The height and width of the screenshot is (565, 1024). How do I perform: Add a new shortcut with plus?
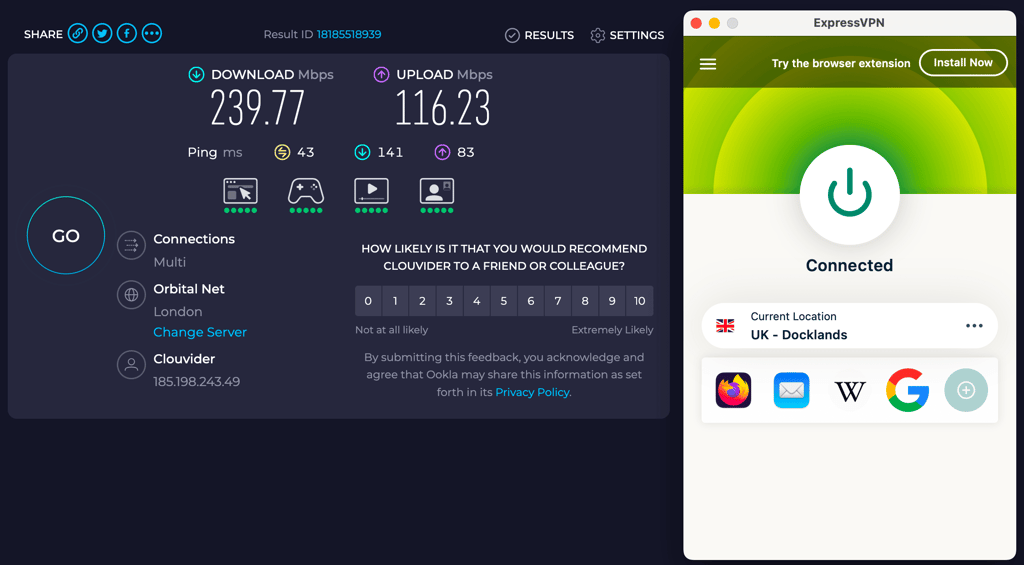tap(966, 391)
